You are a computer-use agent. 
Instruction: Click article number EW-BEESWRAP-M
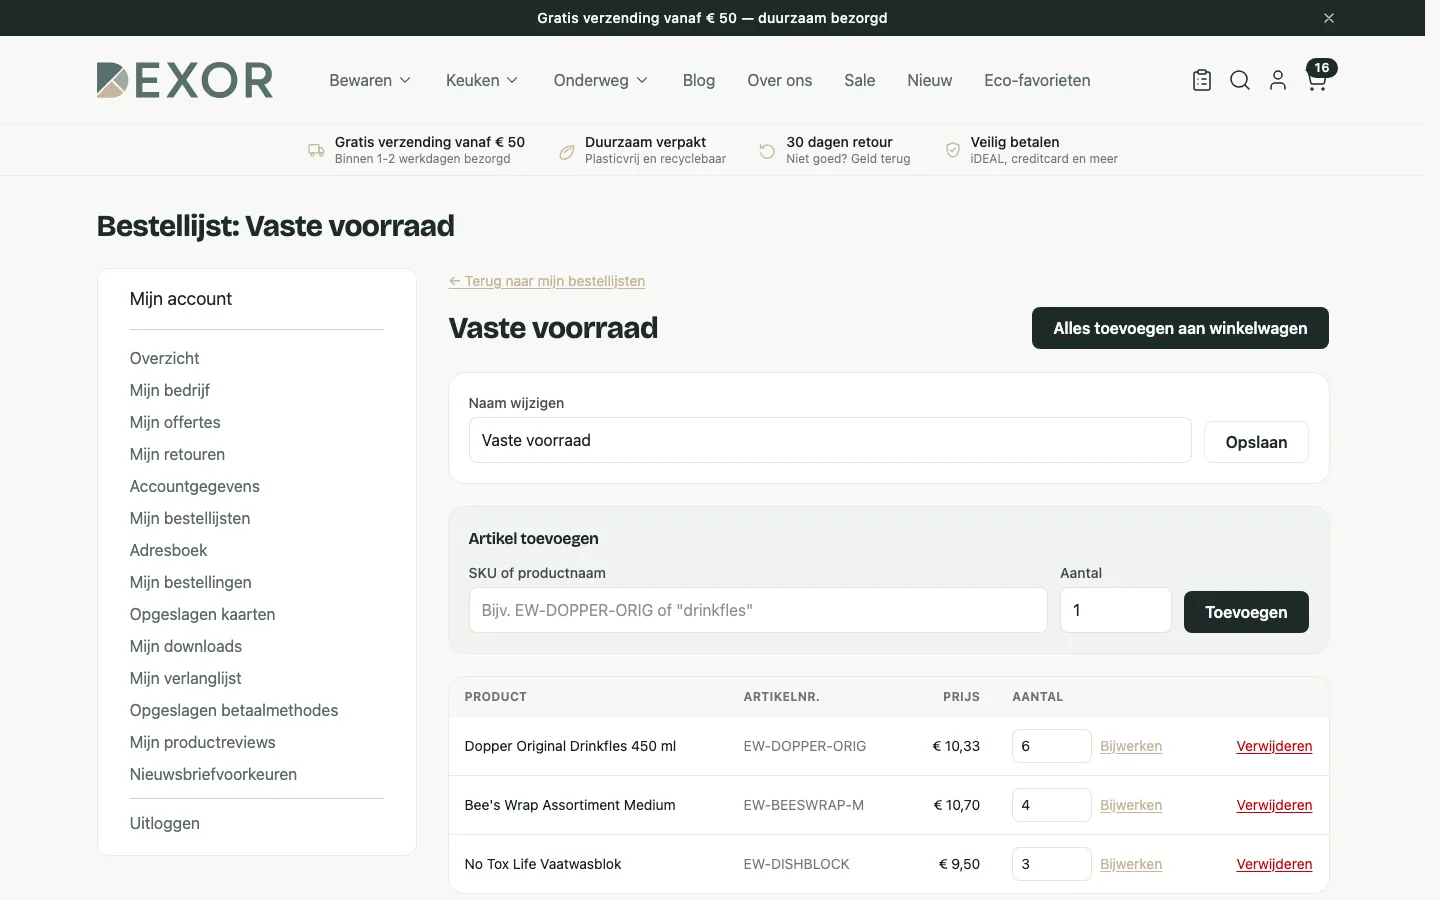click(x=804, y=805)
